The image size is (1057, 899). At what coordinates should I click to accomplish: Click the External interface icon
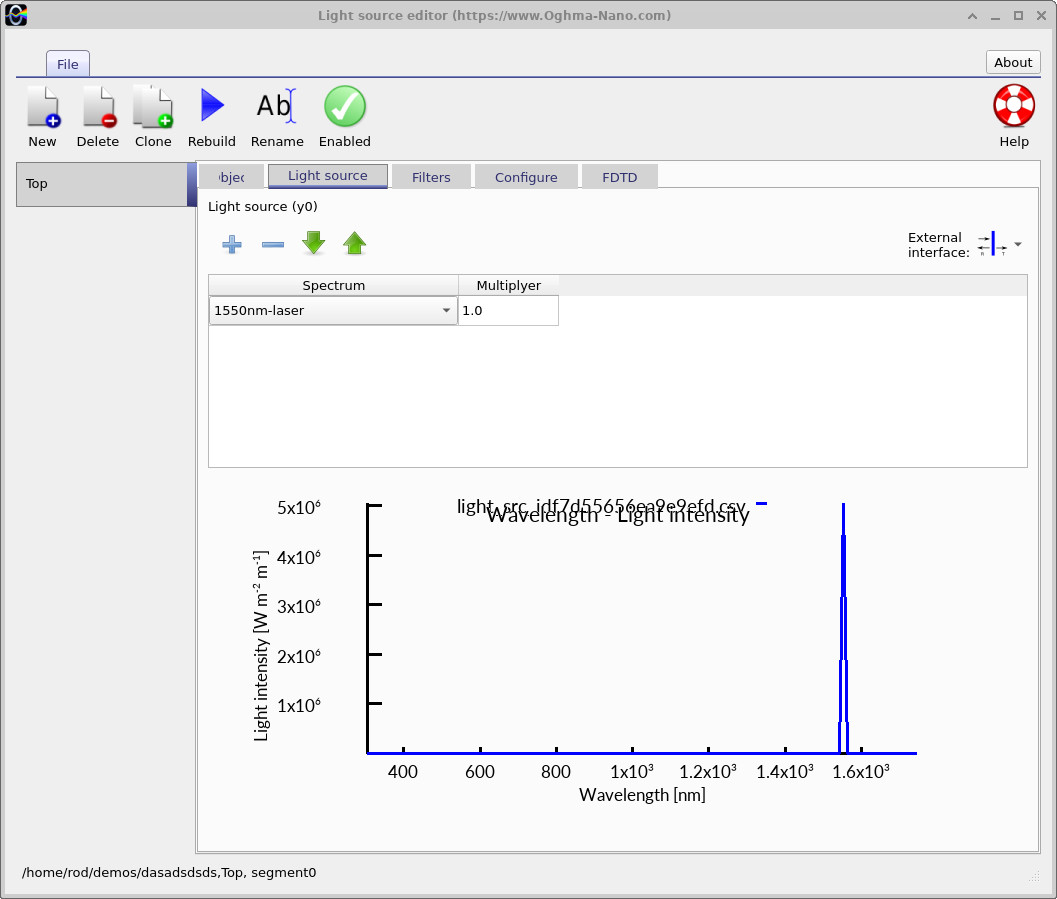point(992,244)
